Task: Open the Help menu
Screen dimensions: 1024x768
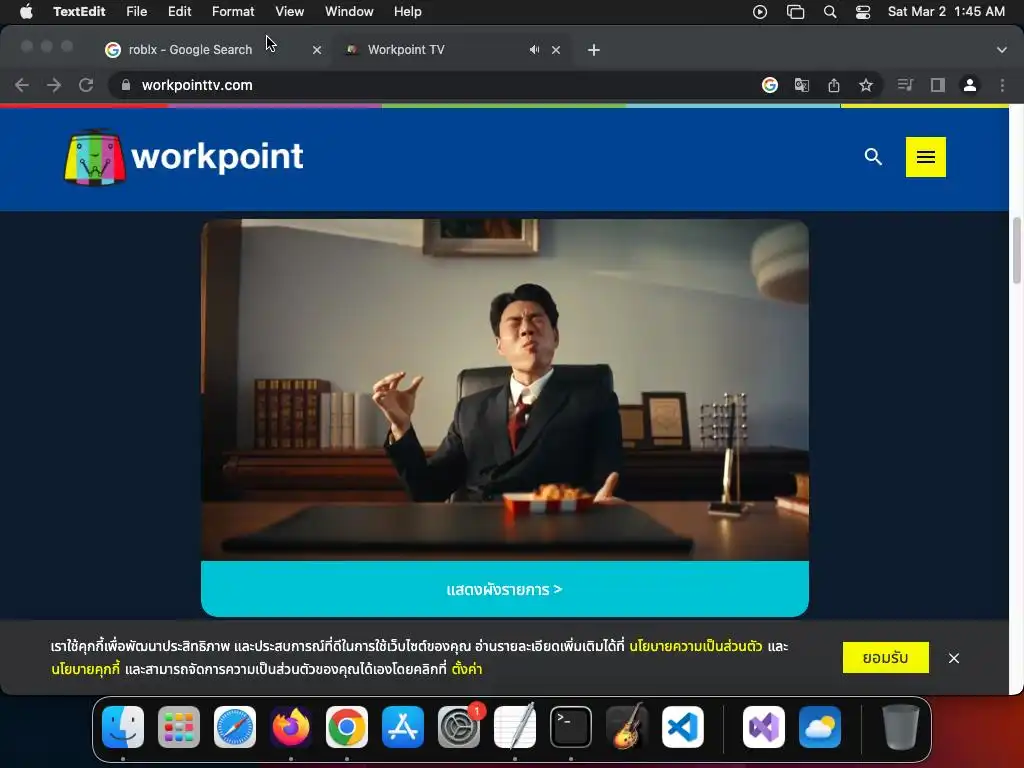Action: point(408,12)
